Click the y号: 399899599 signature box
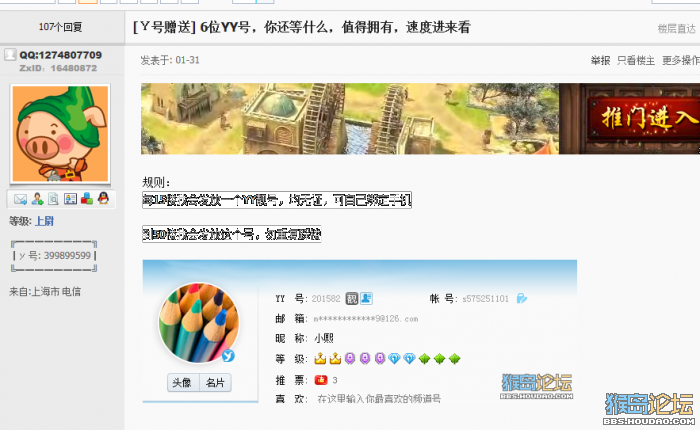The width and height of the screenshot is (700, 430). click(x=54, y=256)
